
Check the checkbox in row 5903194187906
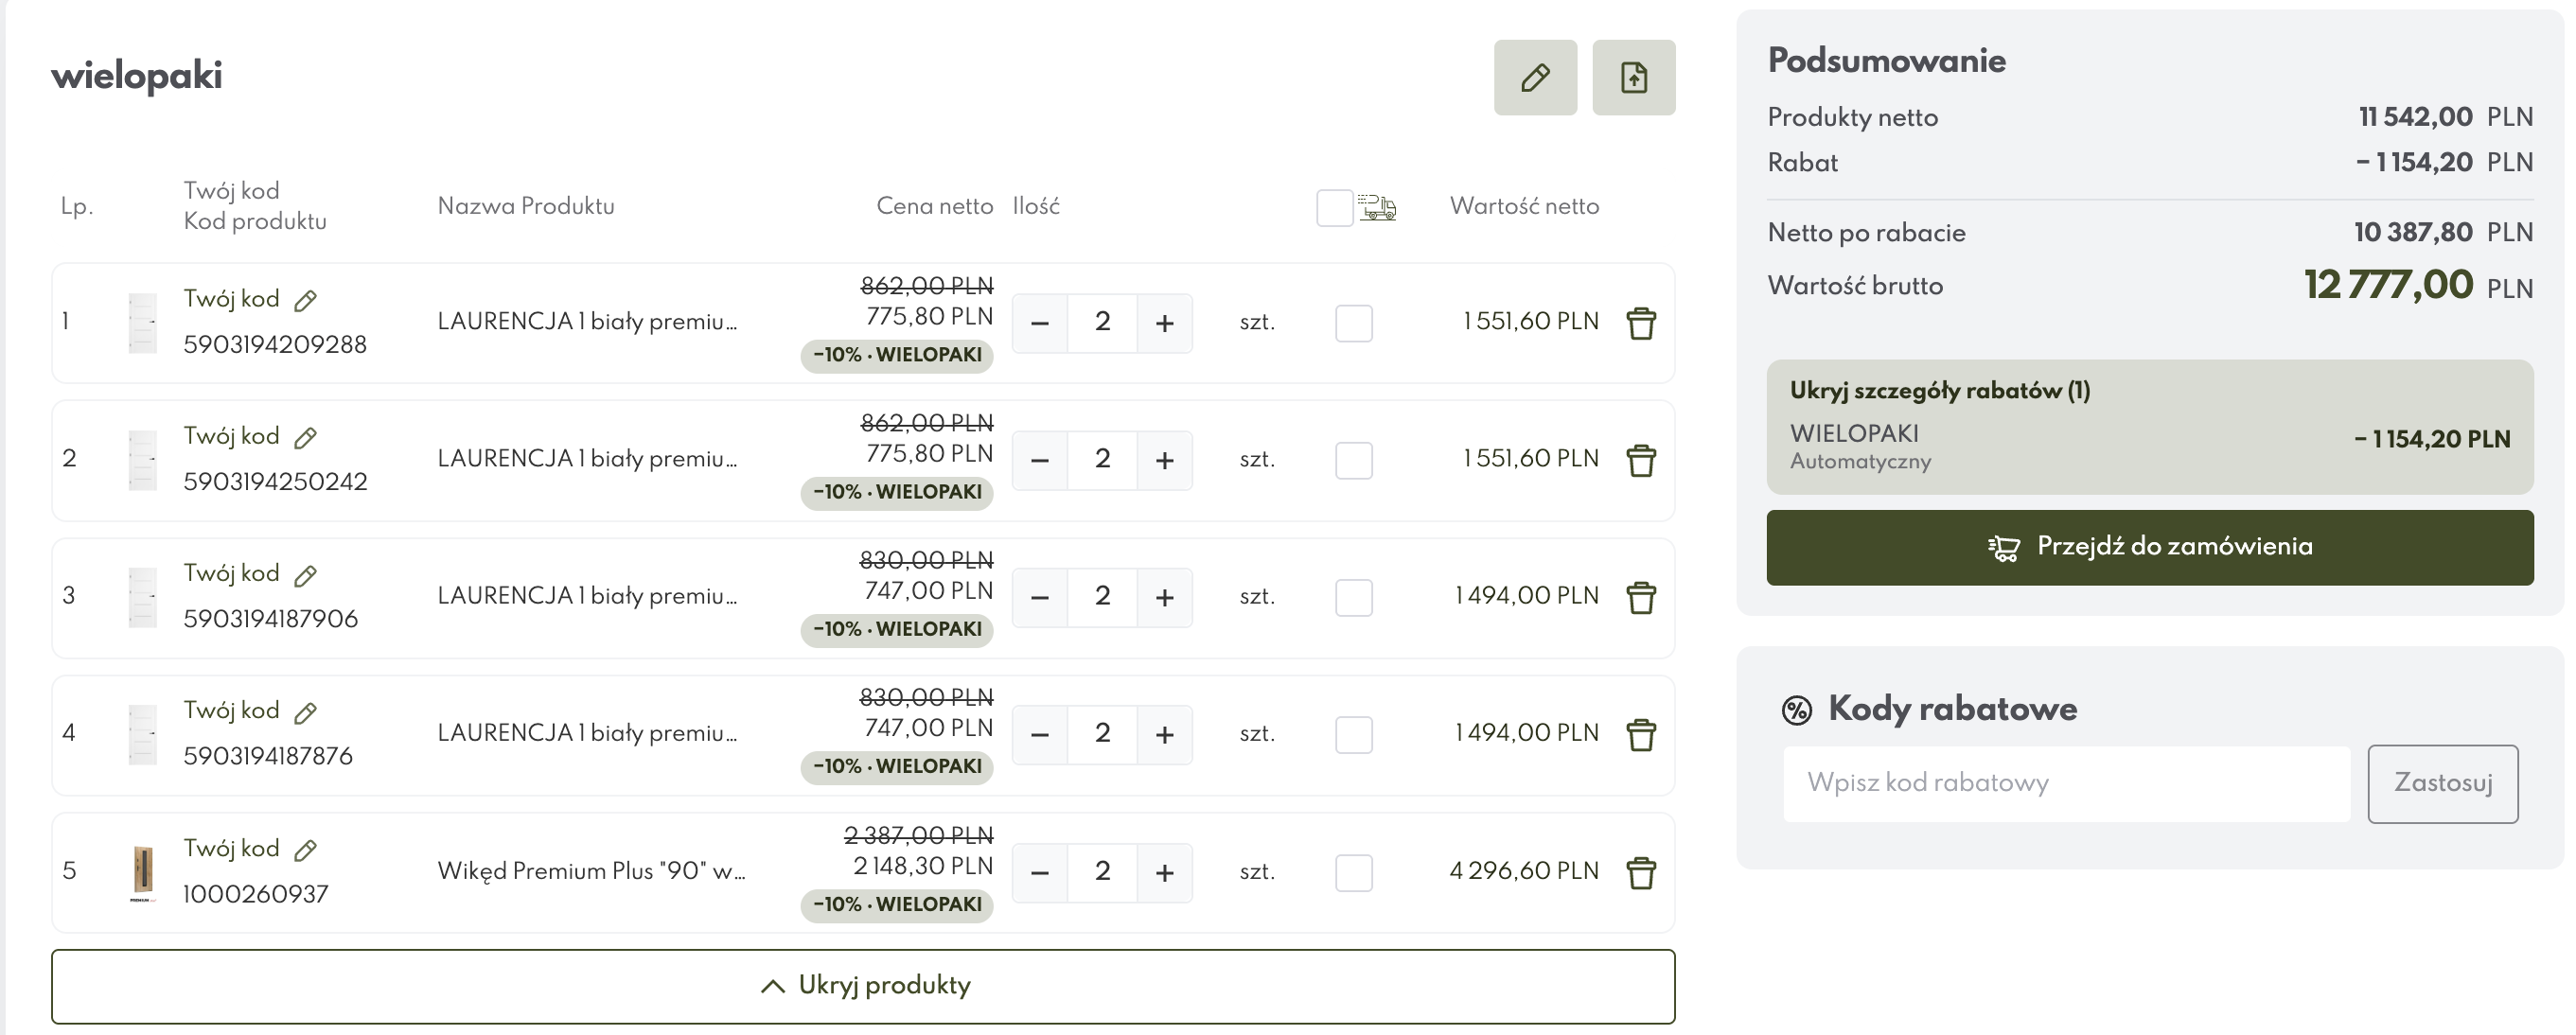pyautogui.click(x=1353, y=597)
